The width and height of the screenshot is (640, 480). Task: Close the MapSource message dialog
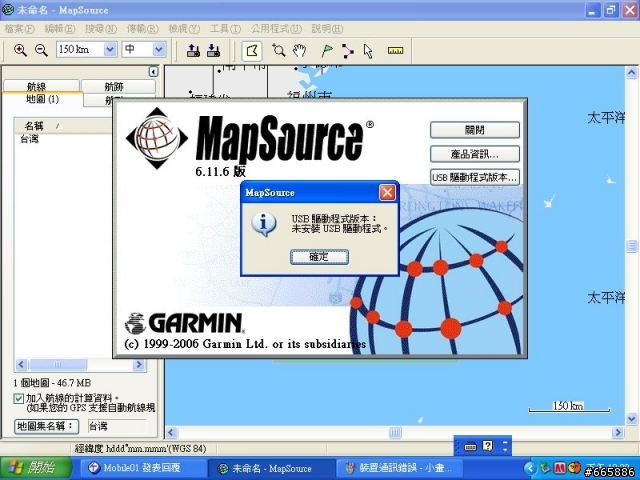(x=387, y=192)
